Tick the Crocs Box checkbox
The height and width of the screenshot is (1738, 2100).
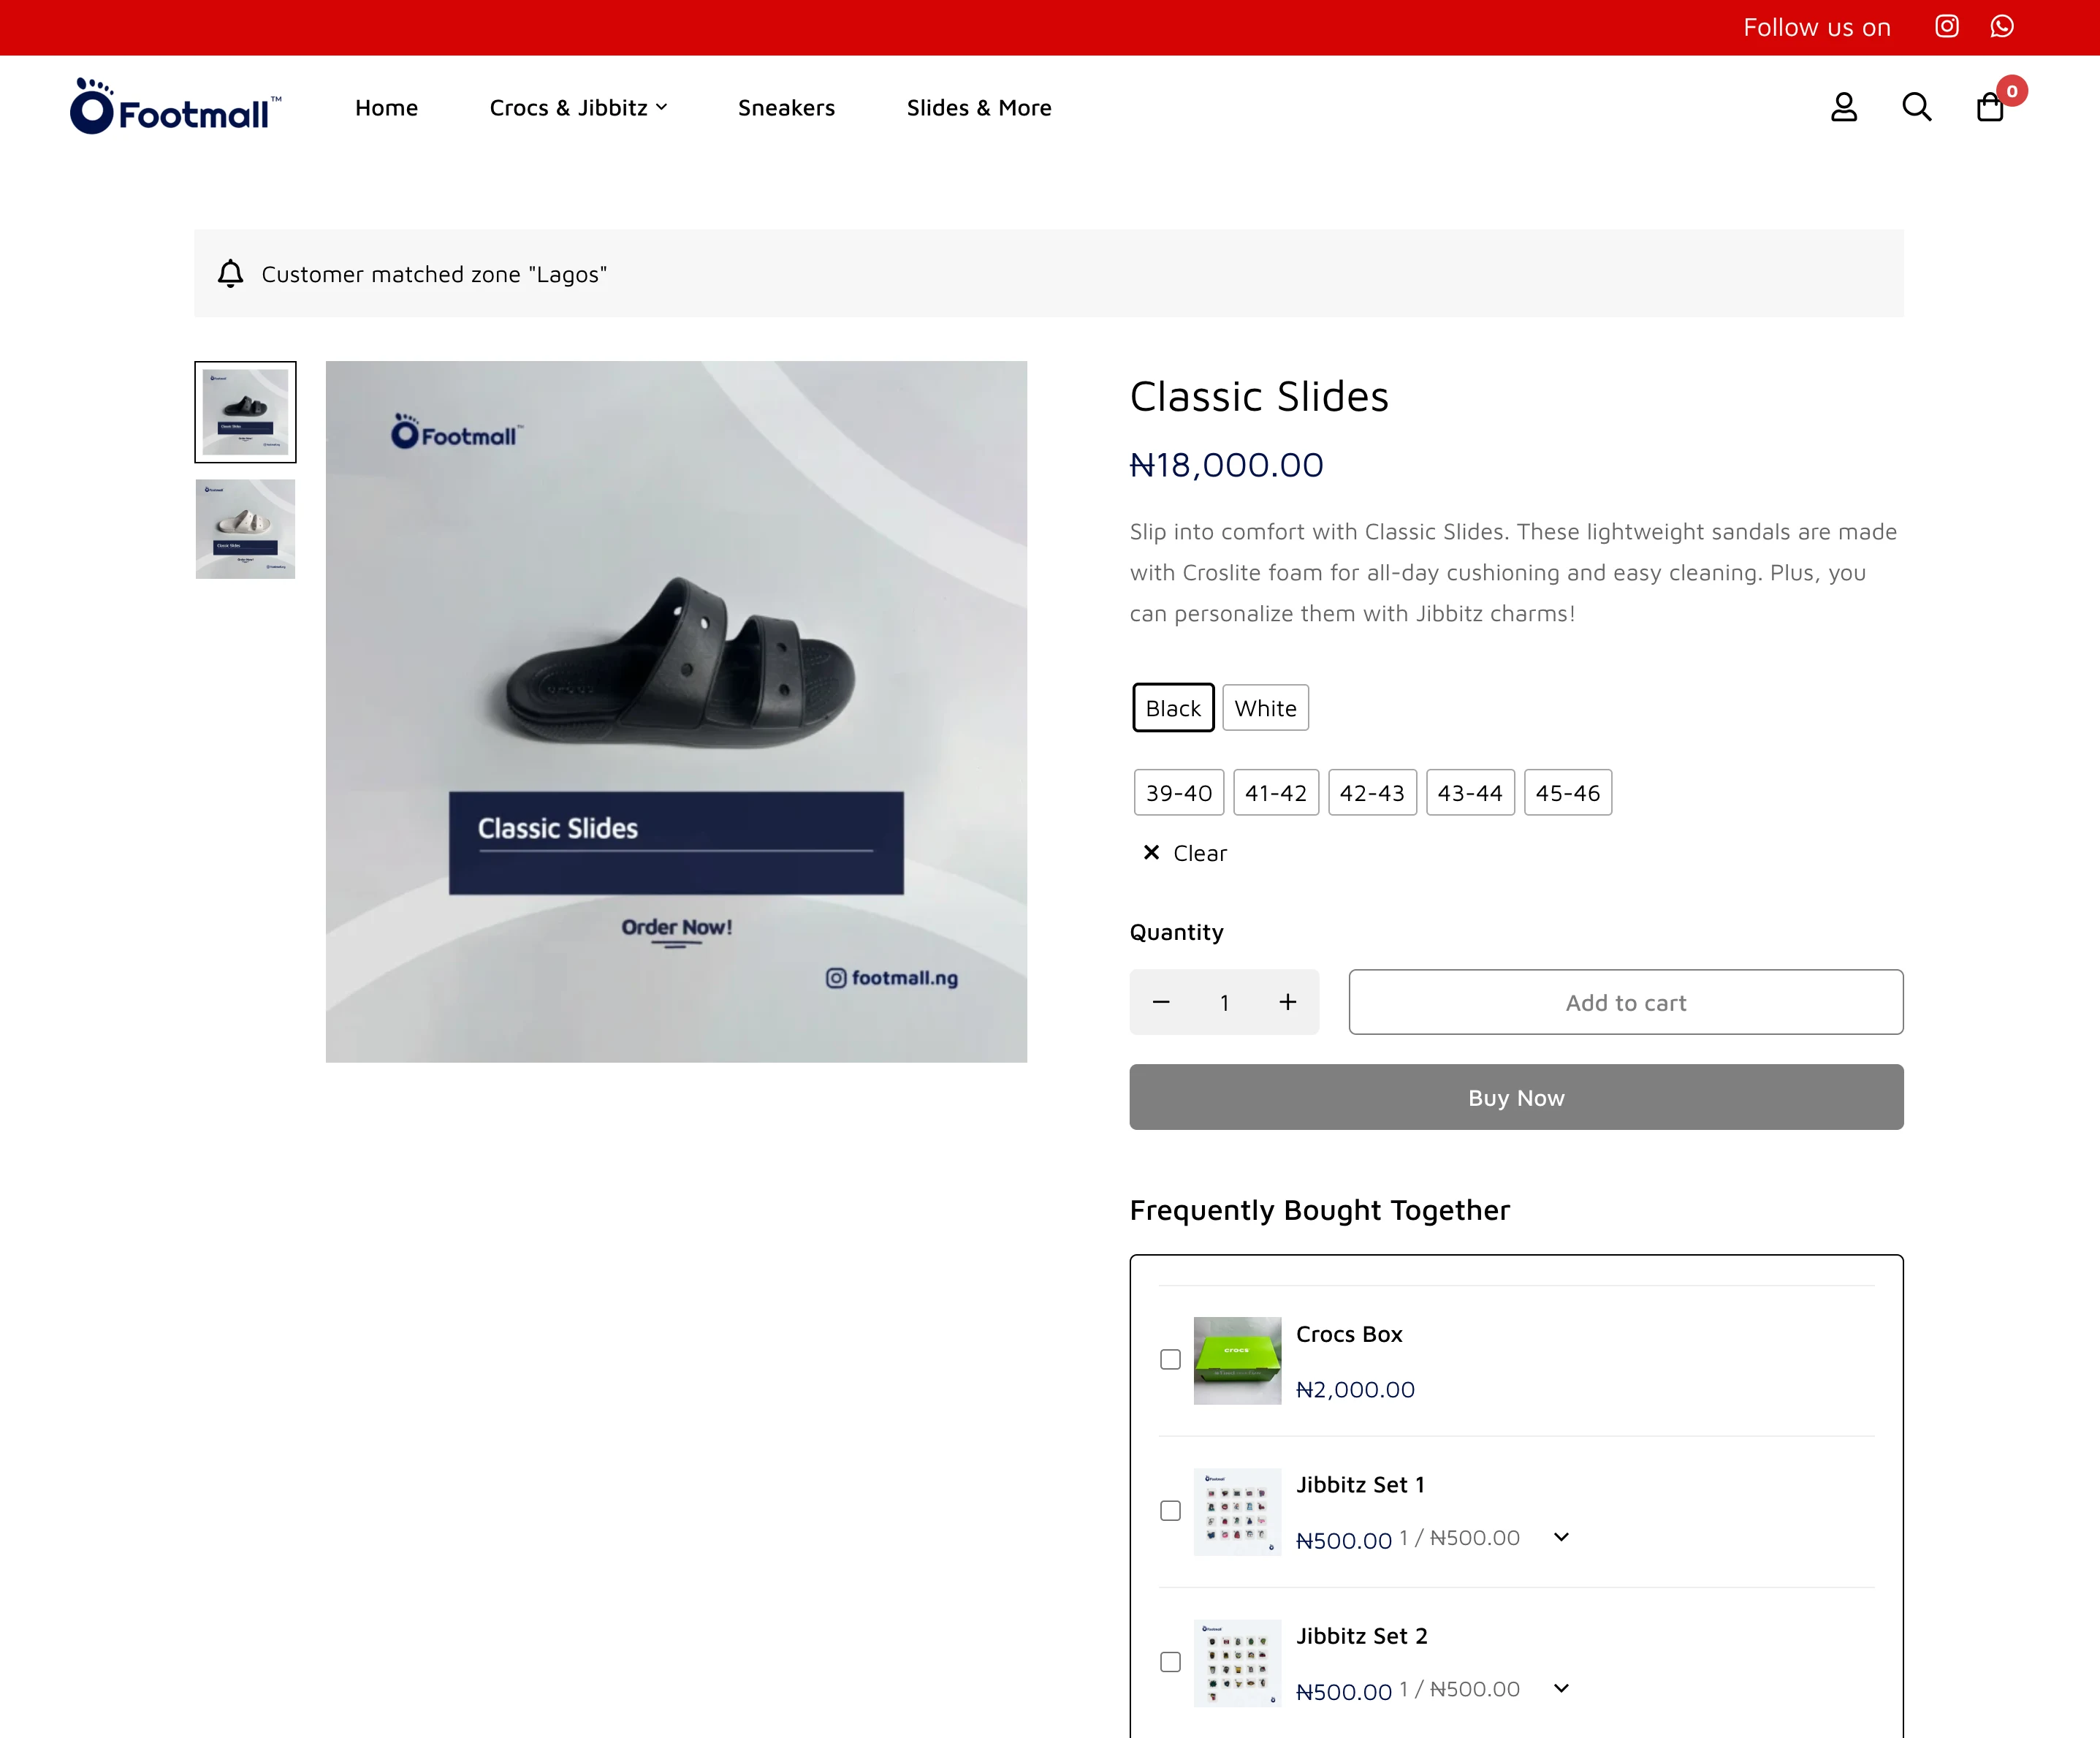(x=1170, y=1360)
